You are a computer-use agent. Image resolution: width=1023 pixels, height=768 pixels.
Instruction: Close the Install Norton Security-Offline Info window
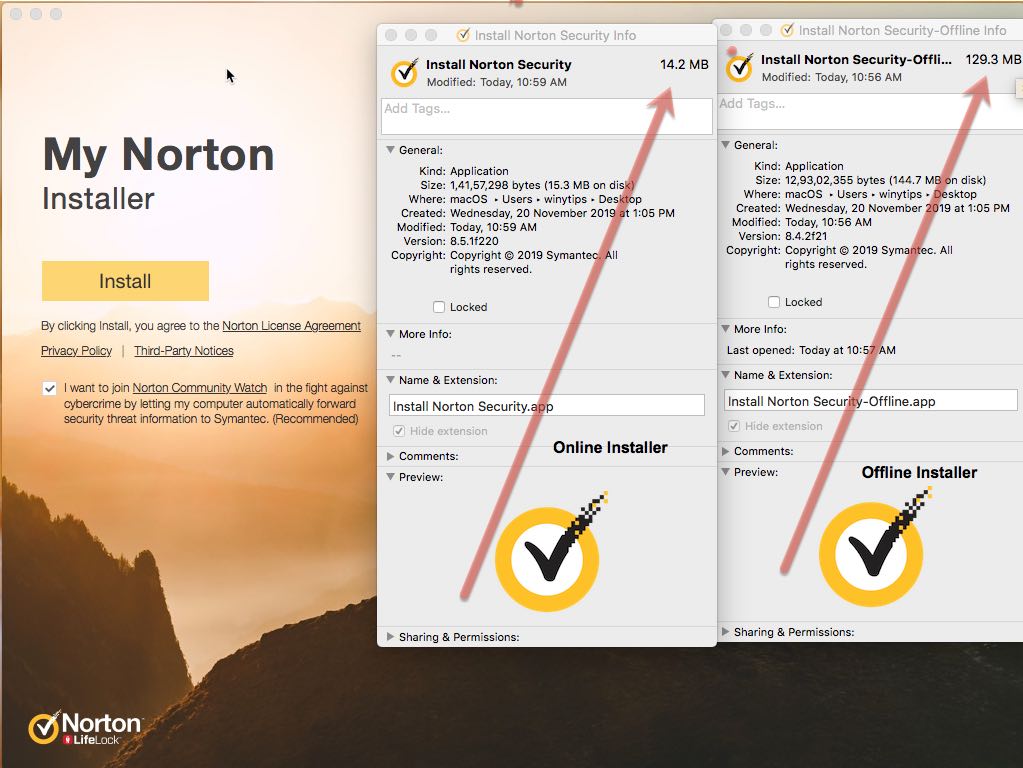pyautogui.click(x=725, y=31)
